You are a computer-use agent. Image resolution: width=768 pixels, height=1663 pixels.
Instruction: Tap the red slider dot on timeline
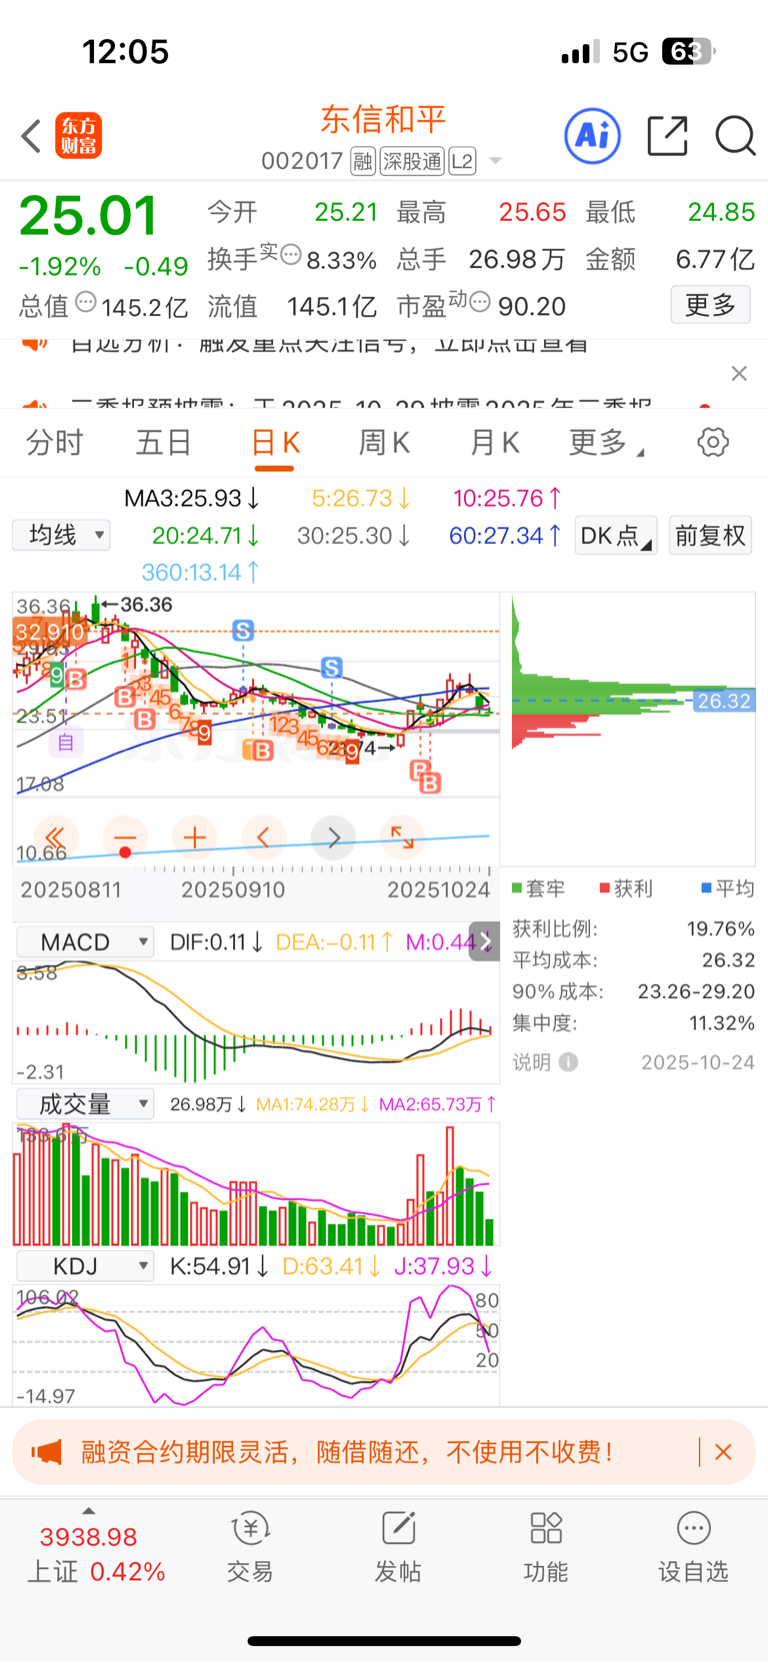125,852
